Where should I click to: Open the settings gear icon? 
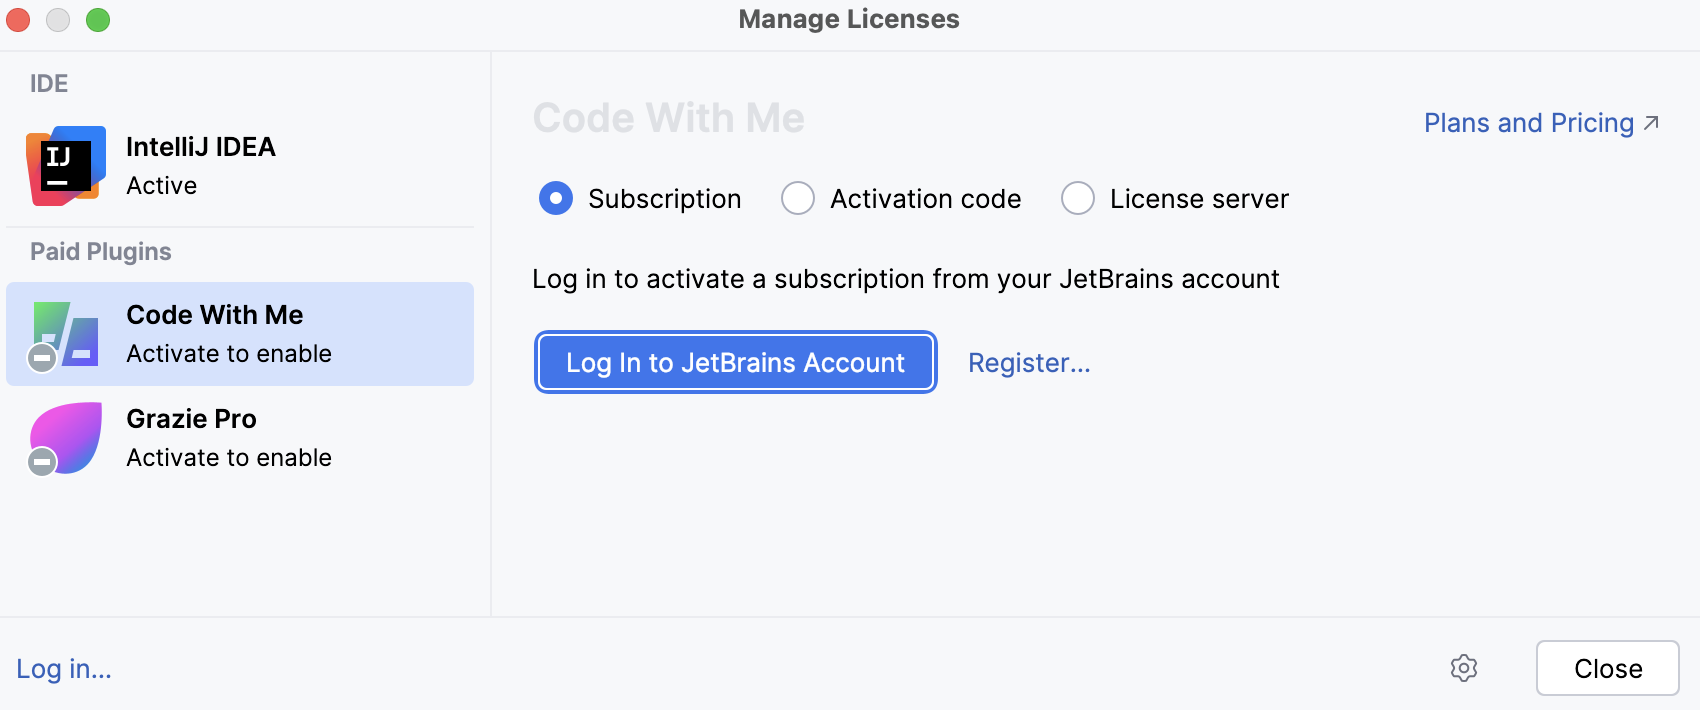tap(1464, 668)
